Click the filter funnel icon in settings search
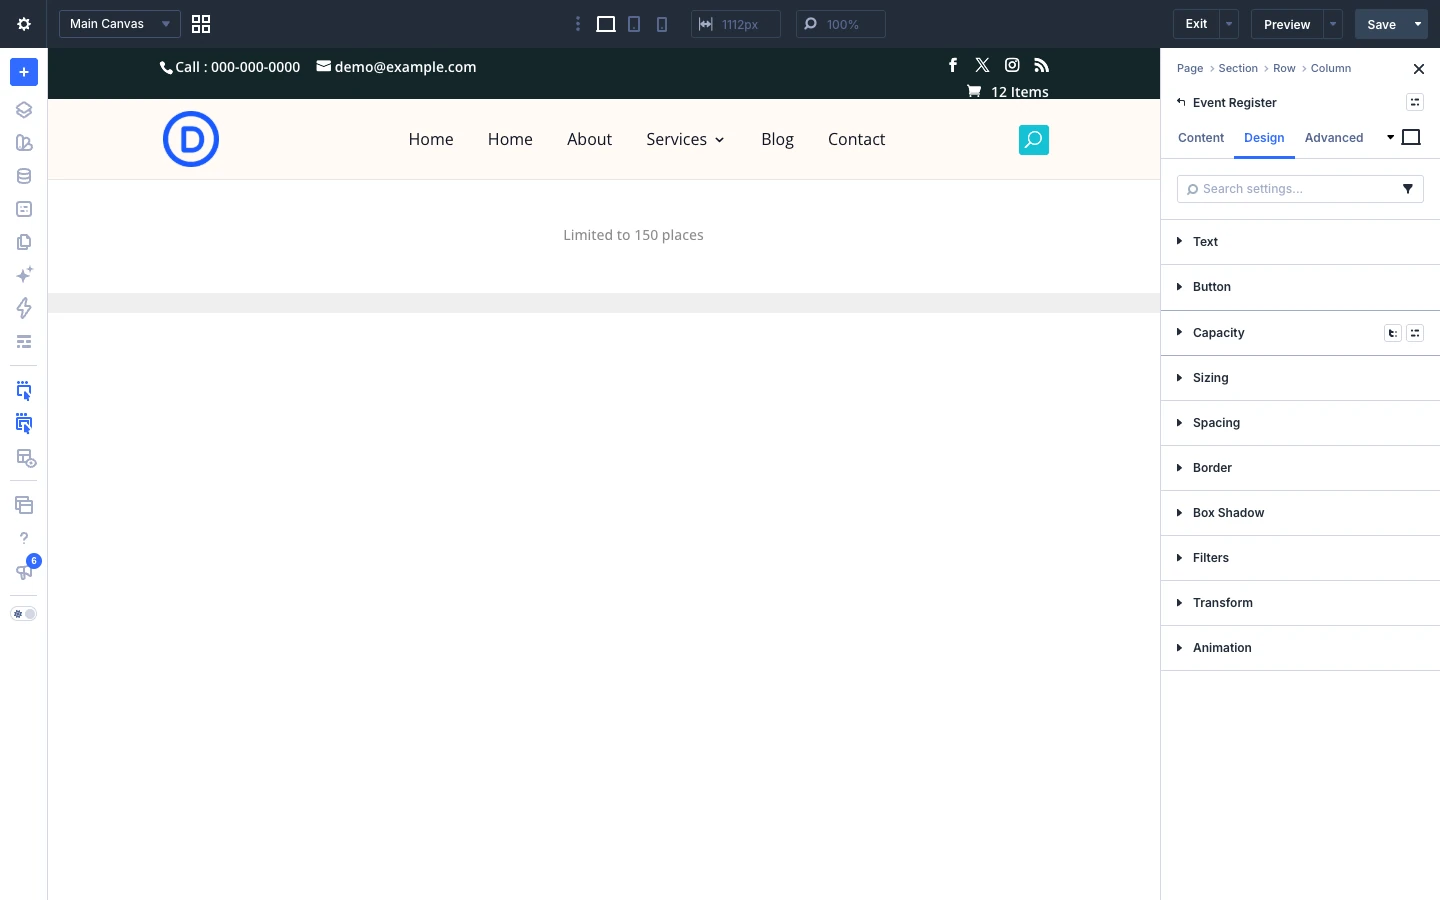The height and width of the screenshot is (900, 1440). (x=1408, y=189)
